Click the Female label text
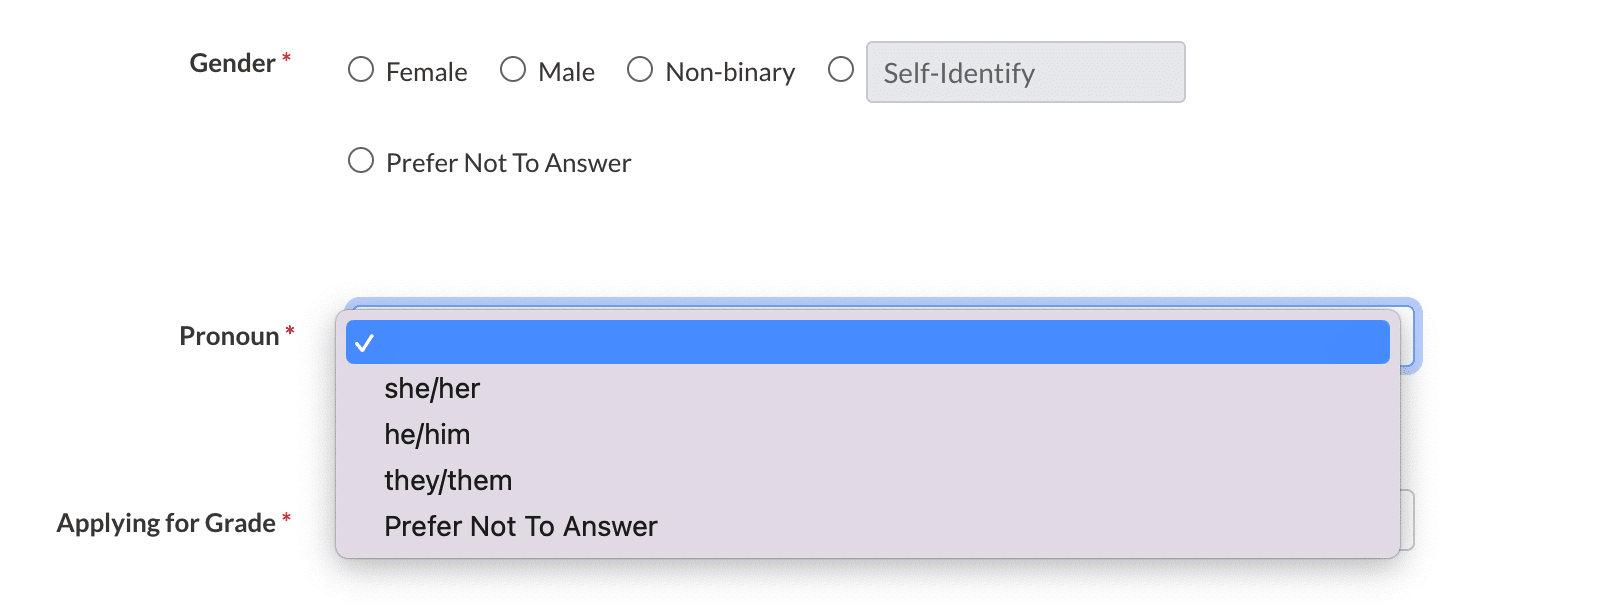This screenshot has height=606, width=1612. click(426, 73)
